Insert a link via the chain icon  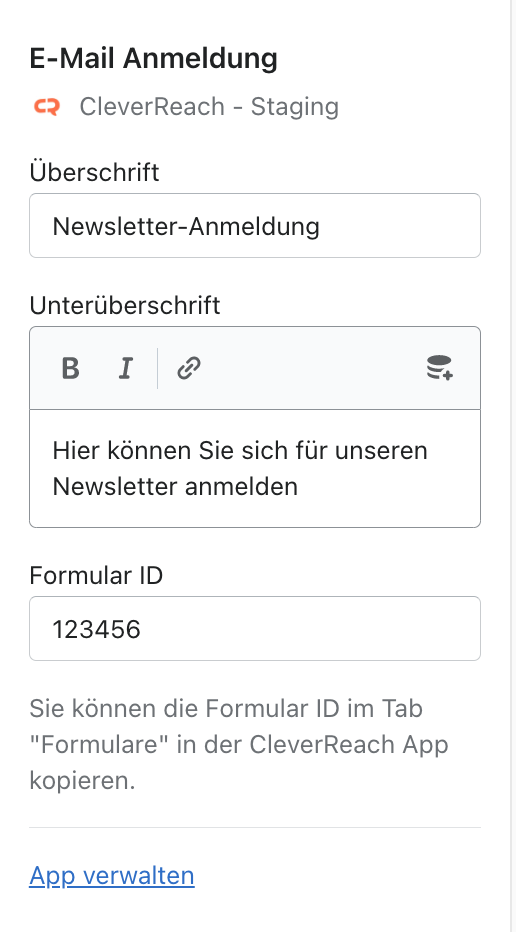click(189, 369)
